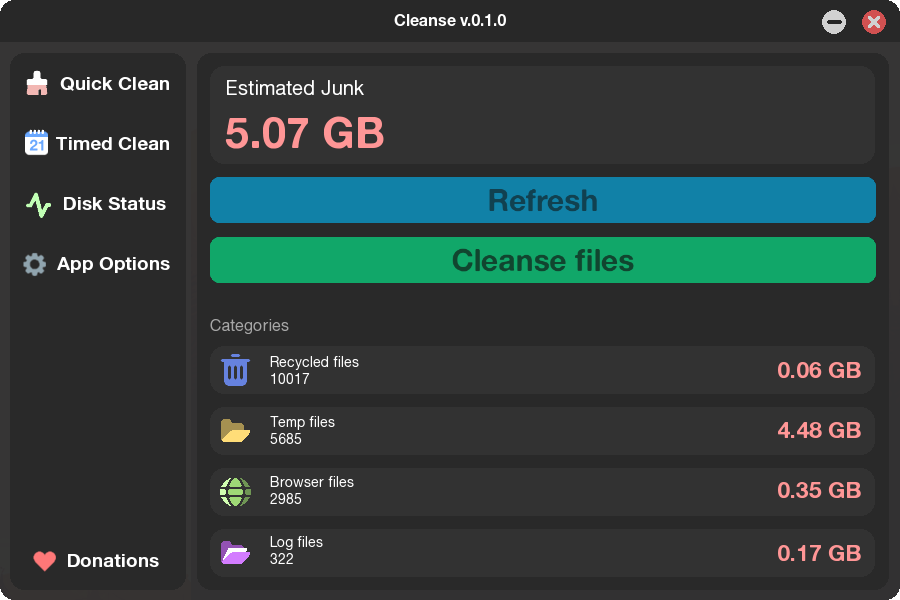Open Timed Clean via the calendar icon
Image resolution: width=900 pixels, height=600 pixels.
point(35,143)
